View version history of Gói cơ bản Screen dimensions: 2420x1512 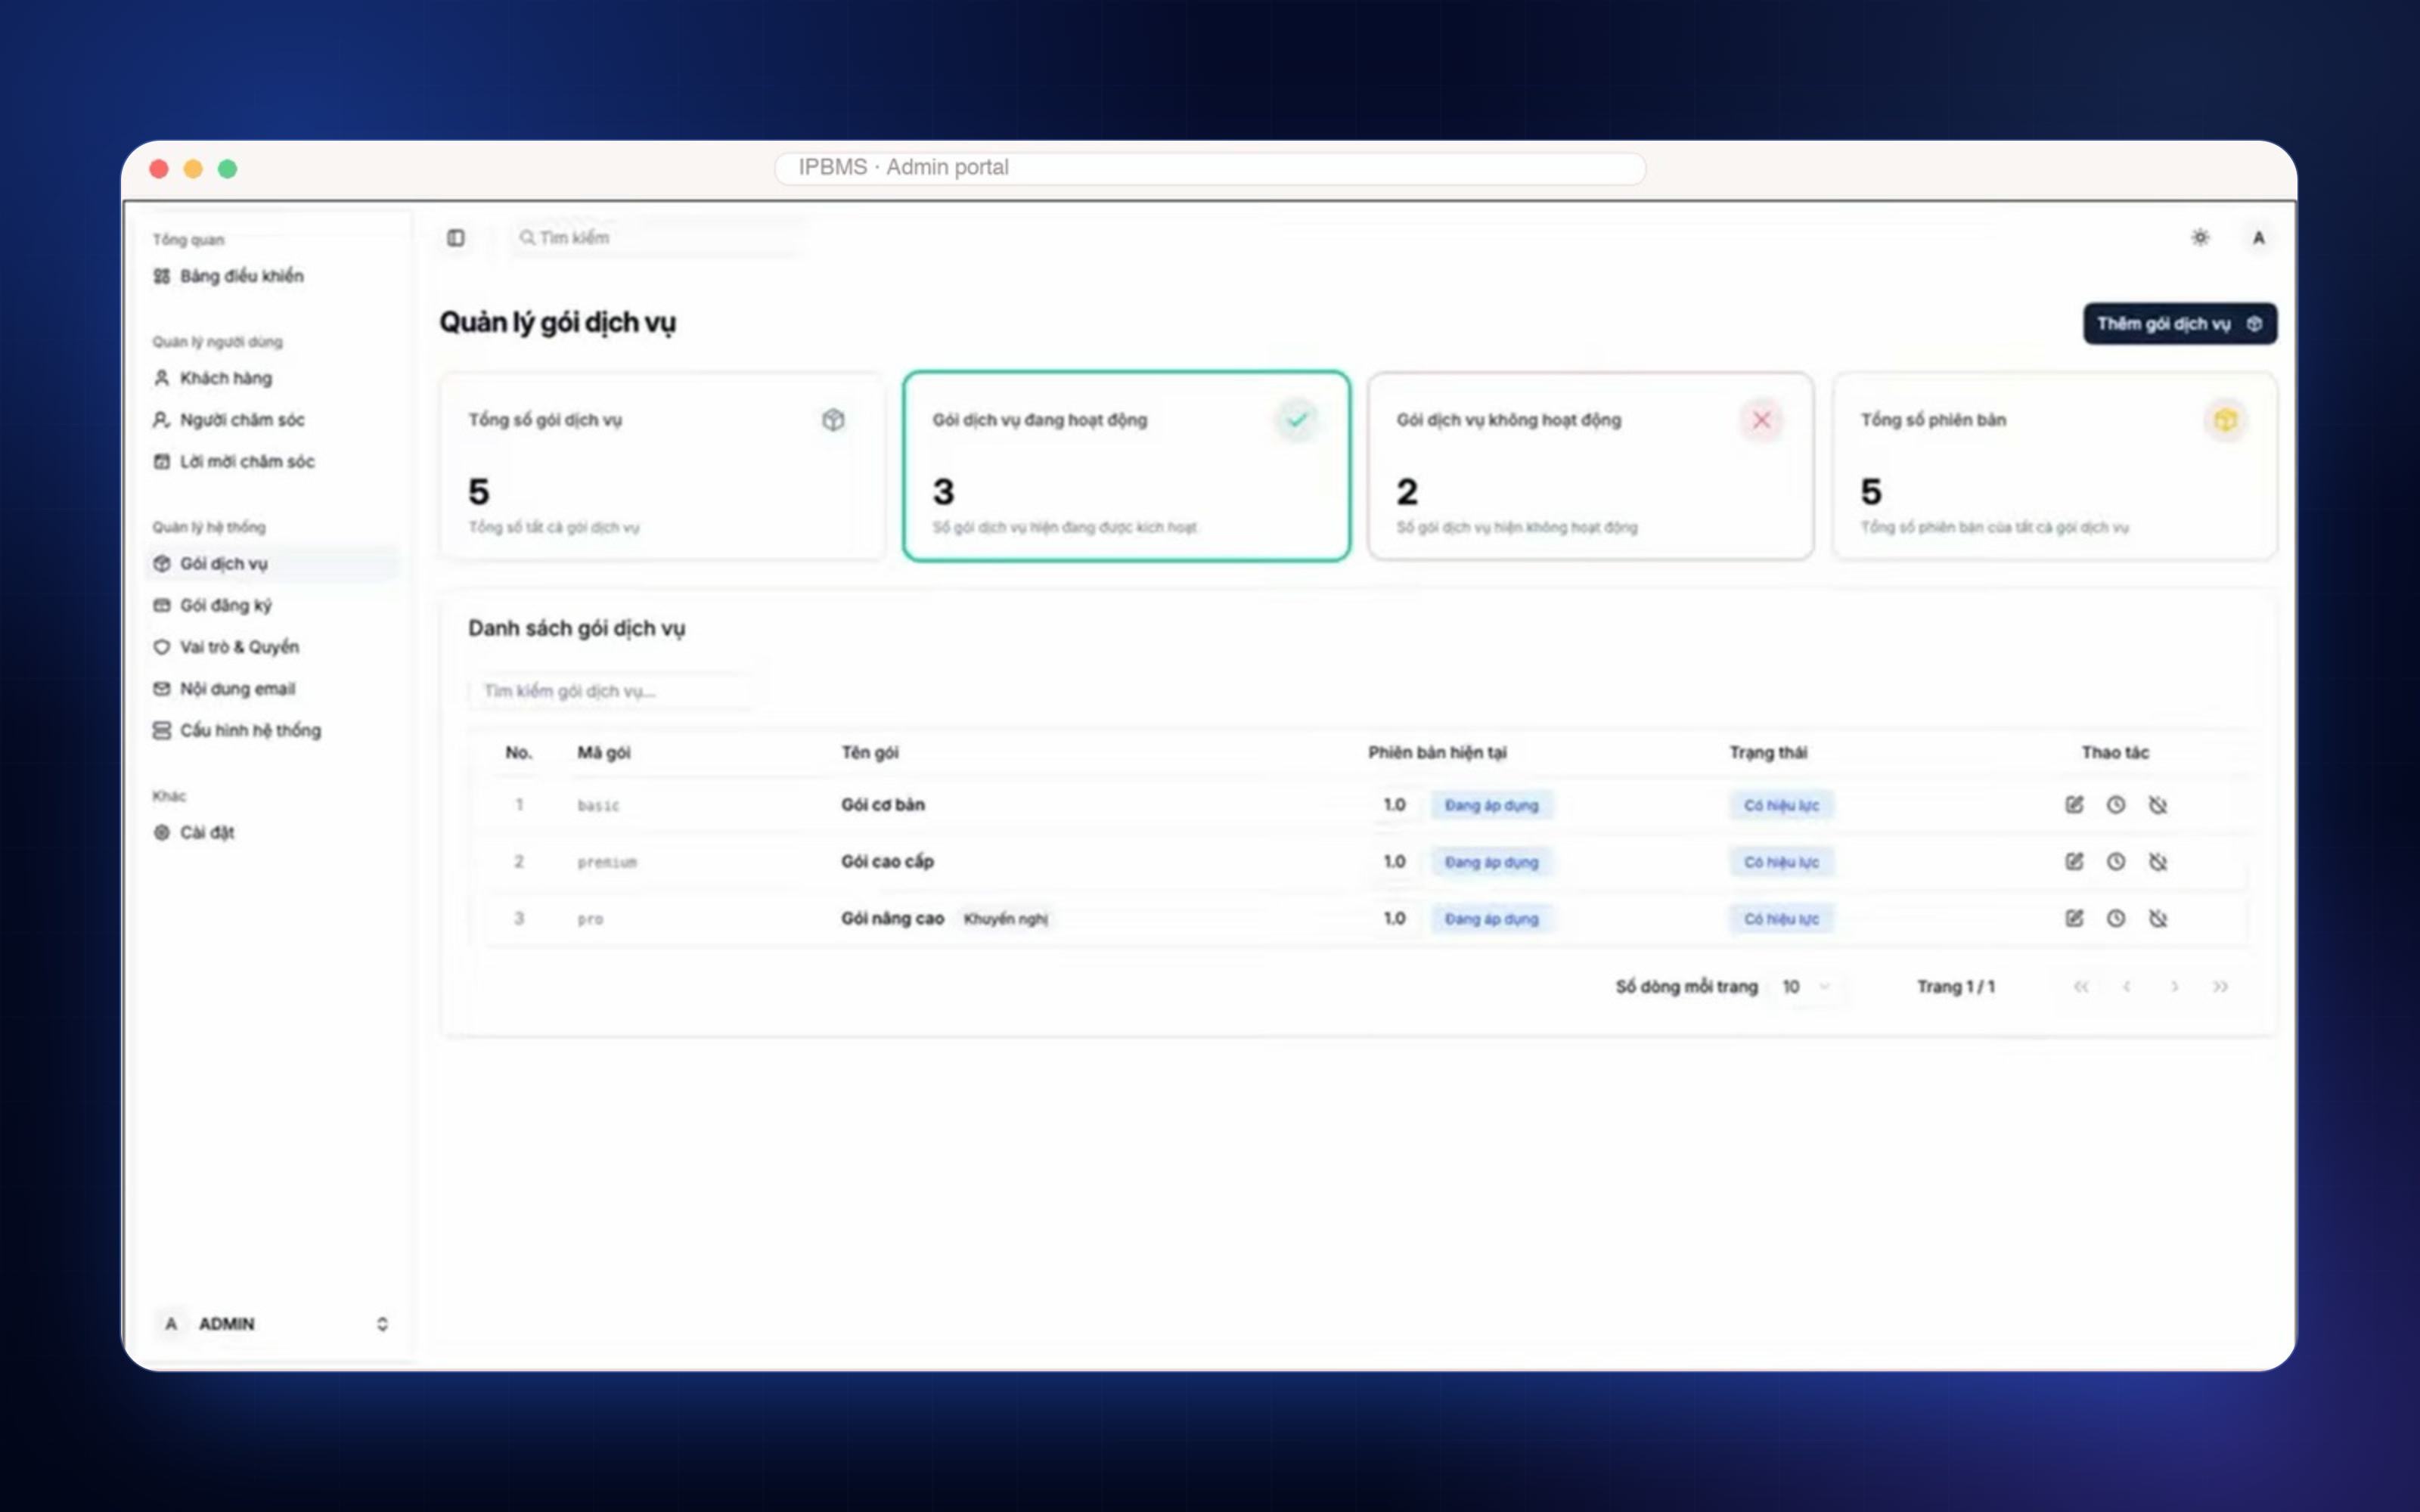pyautogui.click(x=2116, y=805)
